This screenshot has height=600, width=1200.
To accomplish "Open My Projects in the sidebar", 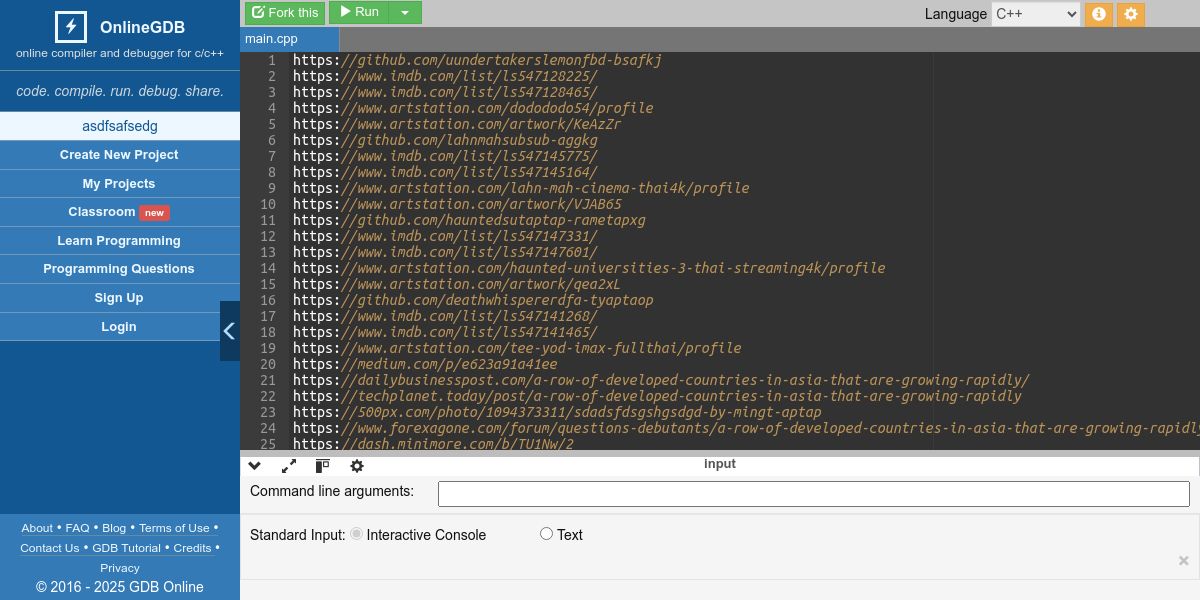I will point(119,184).
